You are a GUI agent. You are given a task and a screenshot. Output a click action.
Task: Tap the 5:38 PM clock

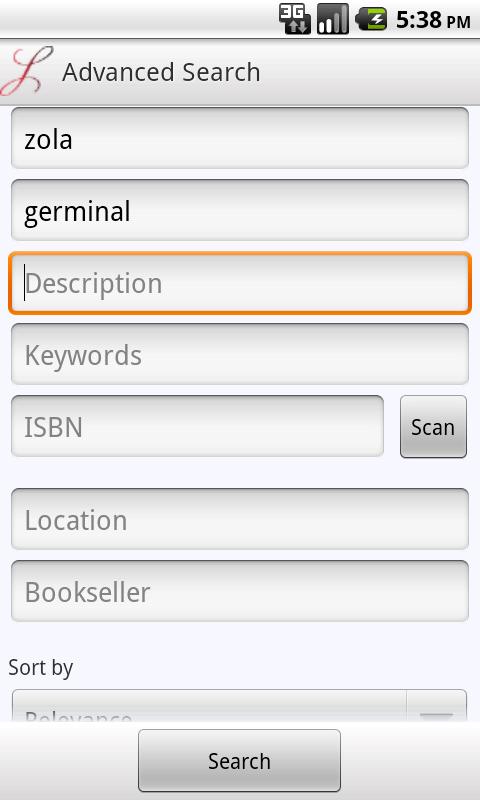[x=433, y=20]
